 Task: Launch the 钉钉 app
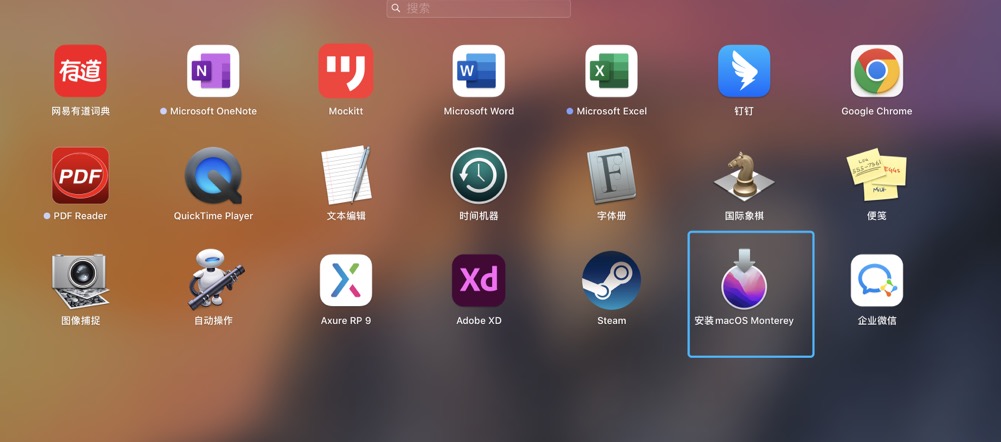744,71
